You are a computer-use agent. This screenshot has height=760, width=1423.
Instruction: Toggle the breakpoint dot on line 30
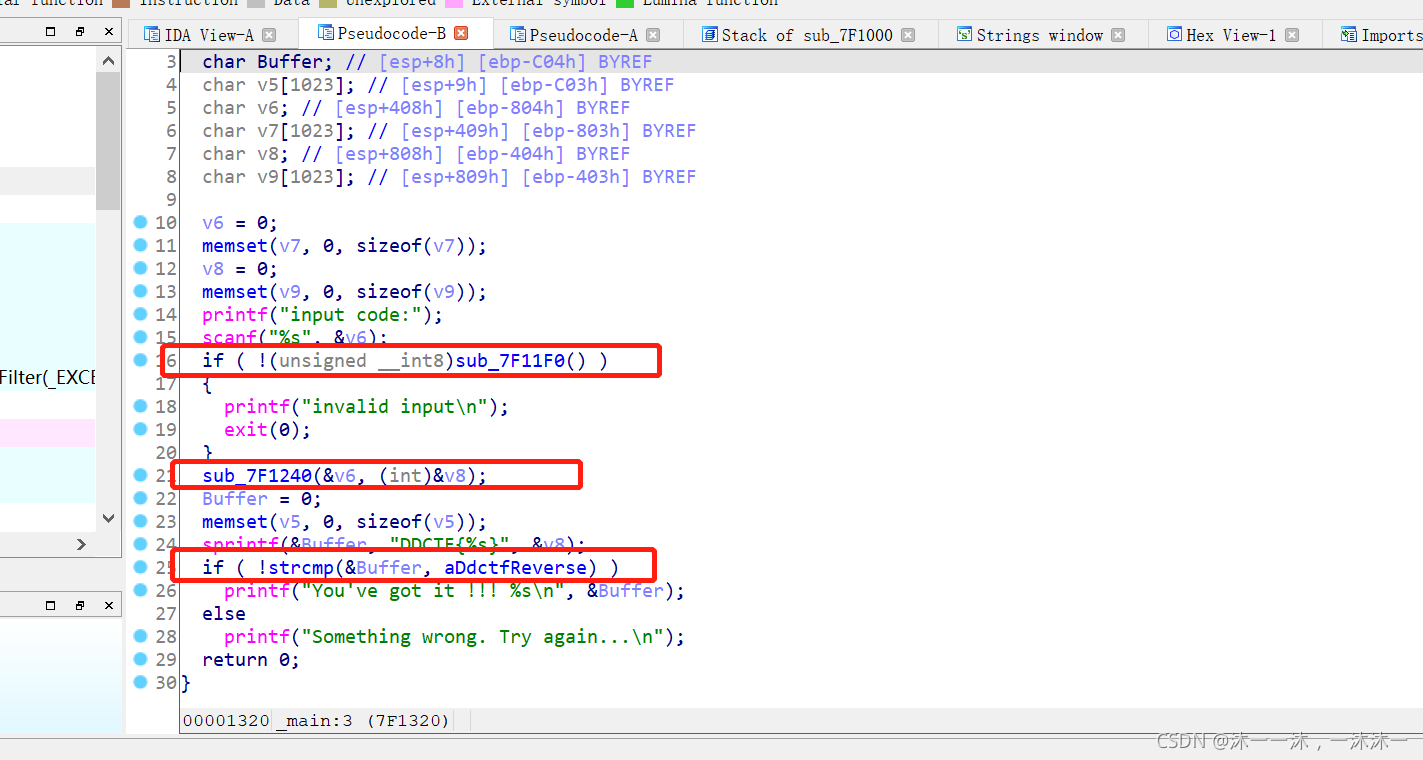140,682
